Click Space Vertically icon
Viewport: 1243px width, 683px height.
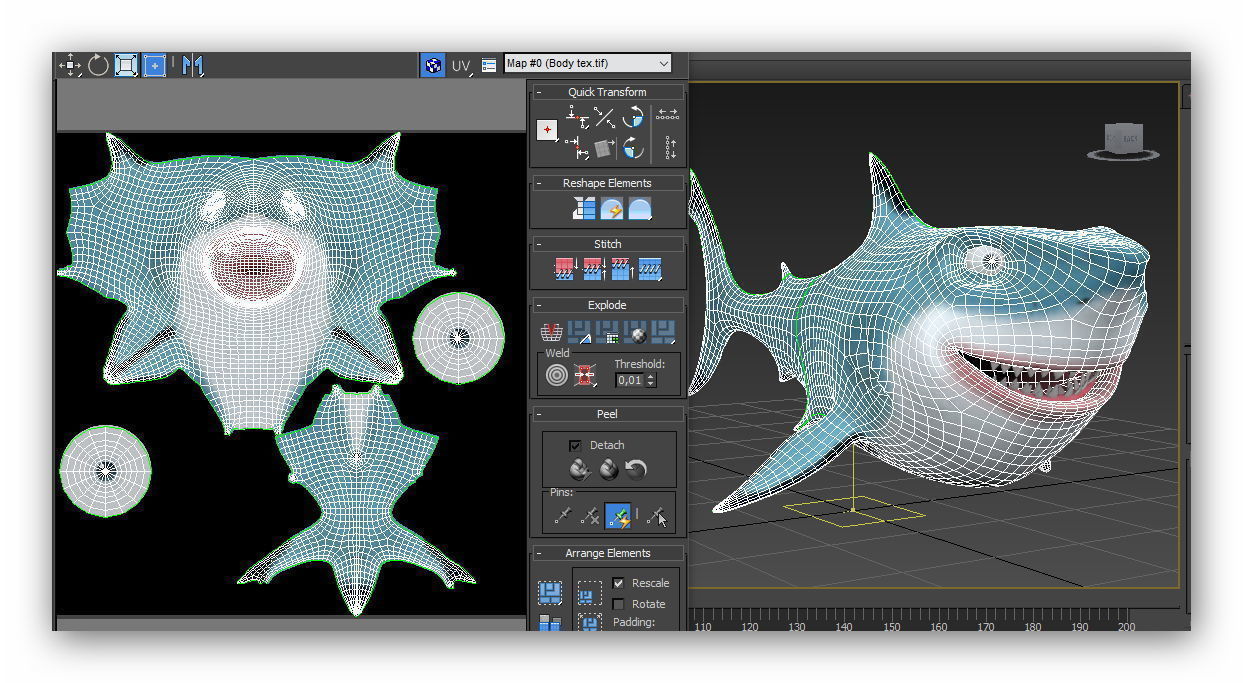click(670, 149)
